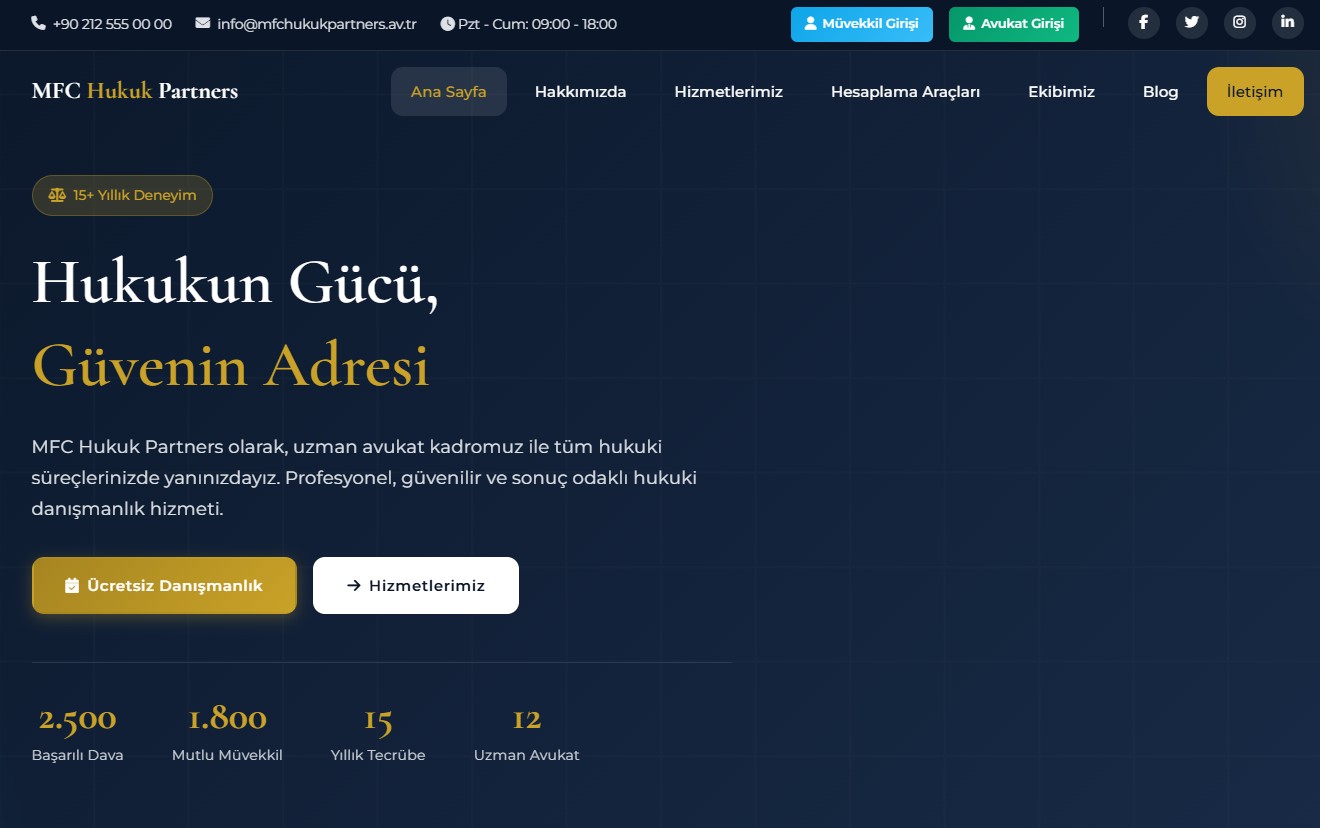
Task: Select the Ana Sayfa menu item
Action: tap(448, 92)
